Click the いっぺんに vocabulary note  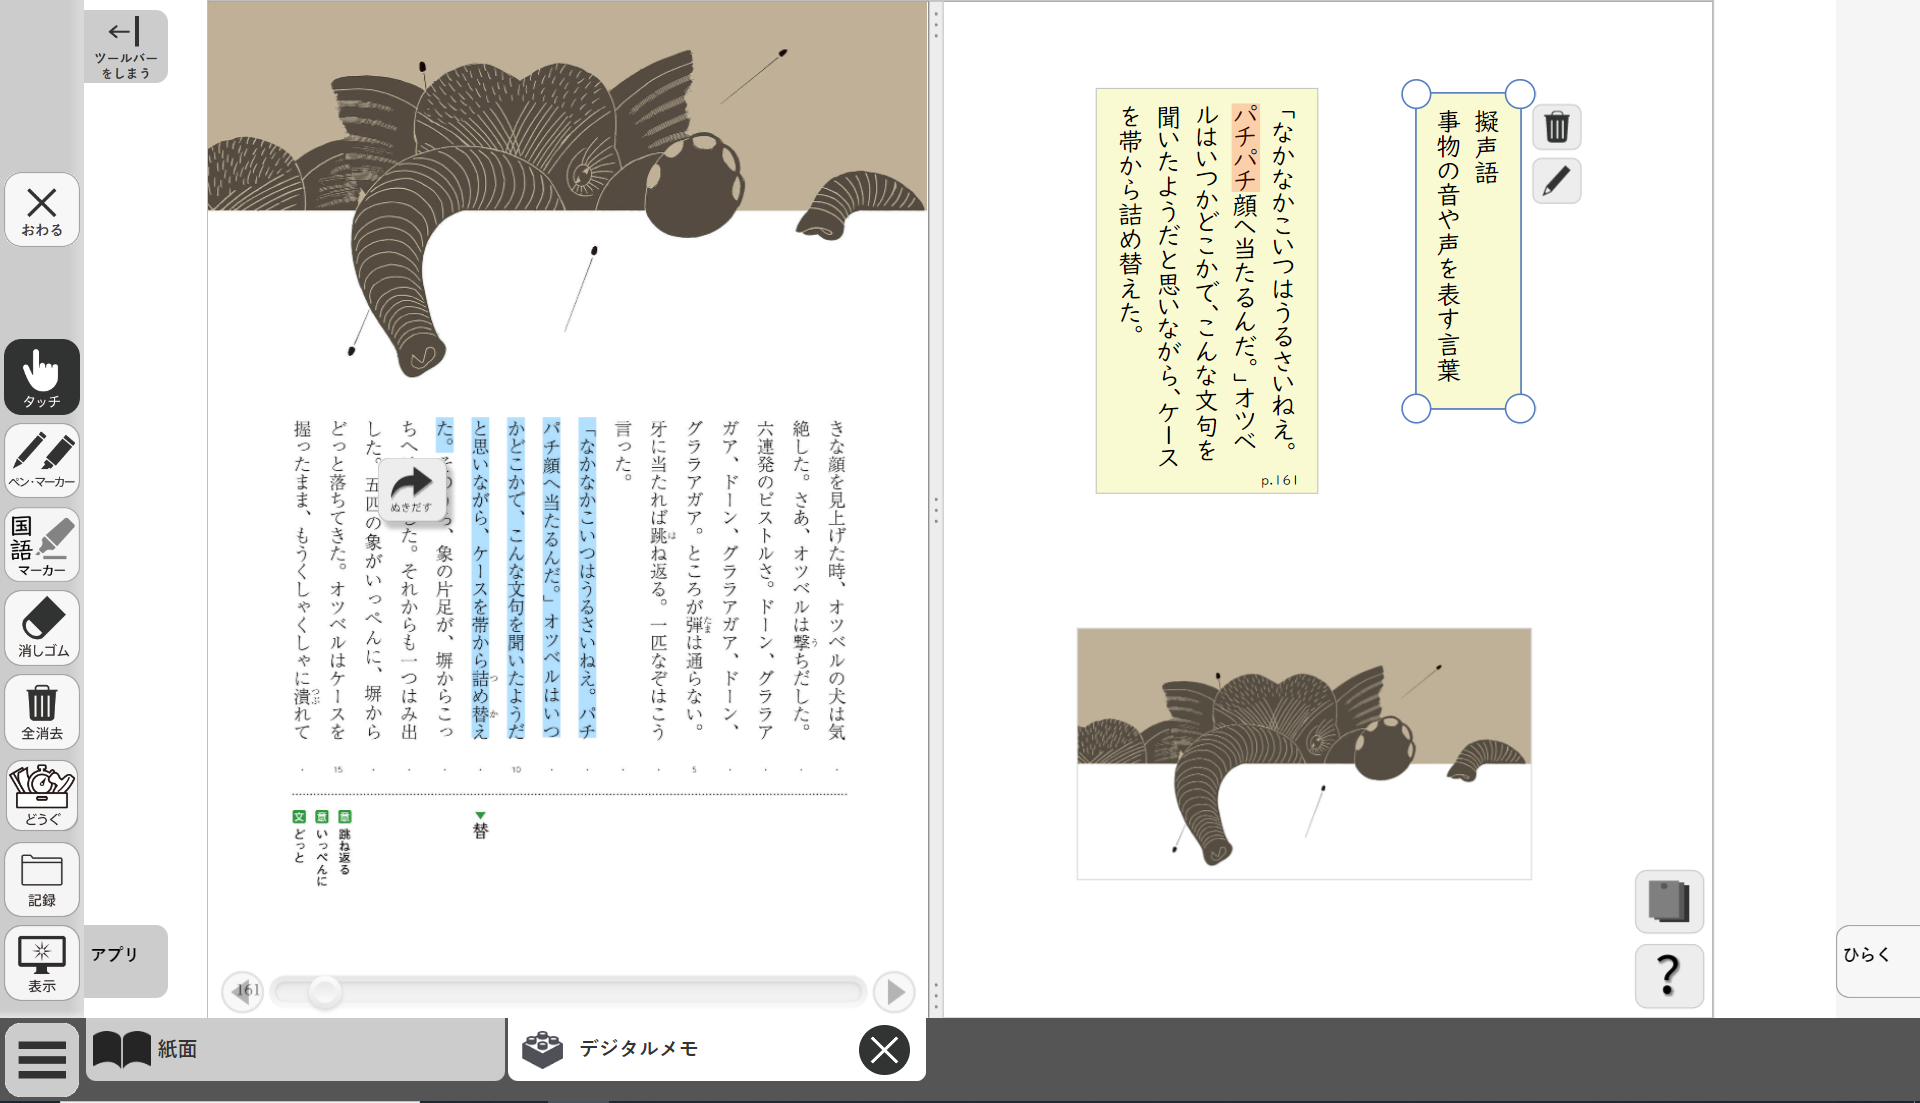(322, 849)
